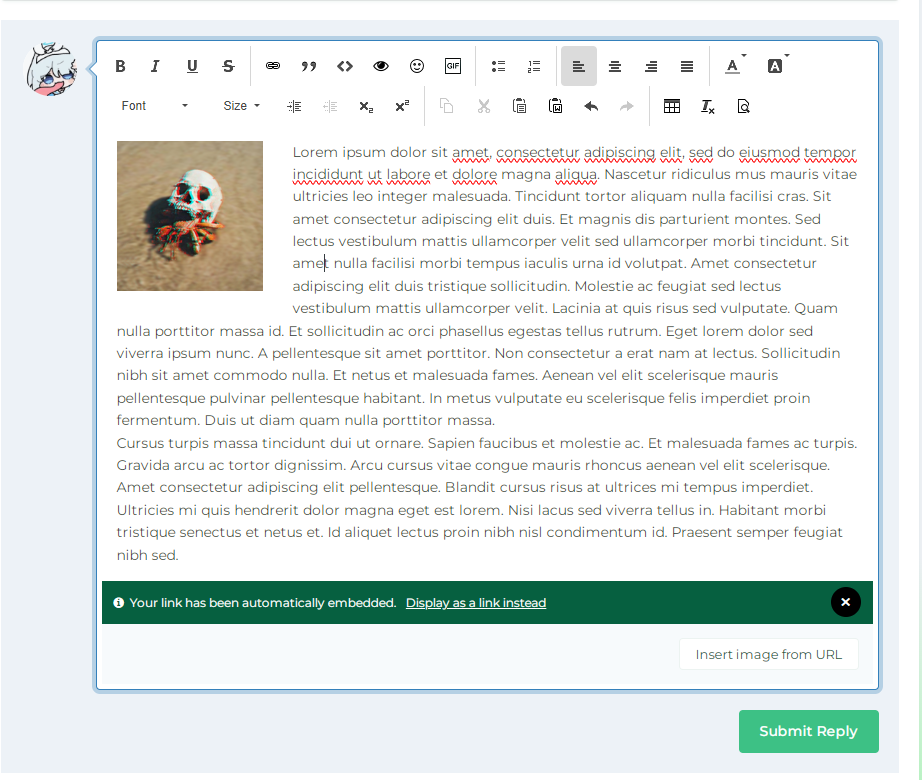Decrease the paragraph indent

(x=330, y=106)
